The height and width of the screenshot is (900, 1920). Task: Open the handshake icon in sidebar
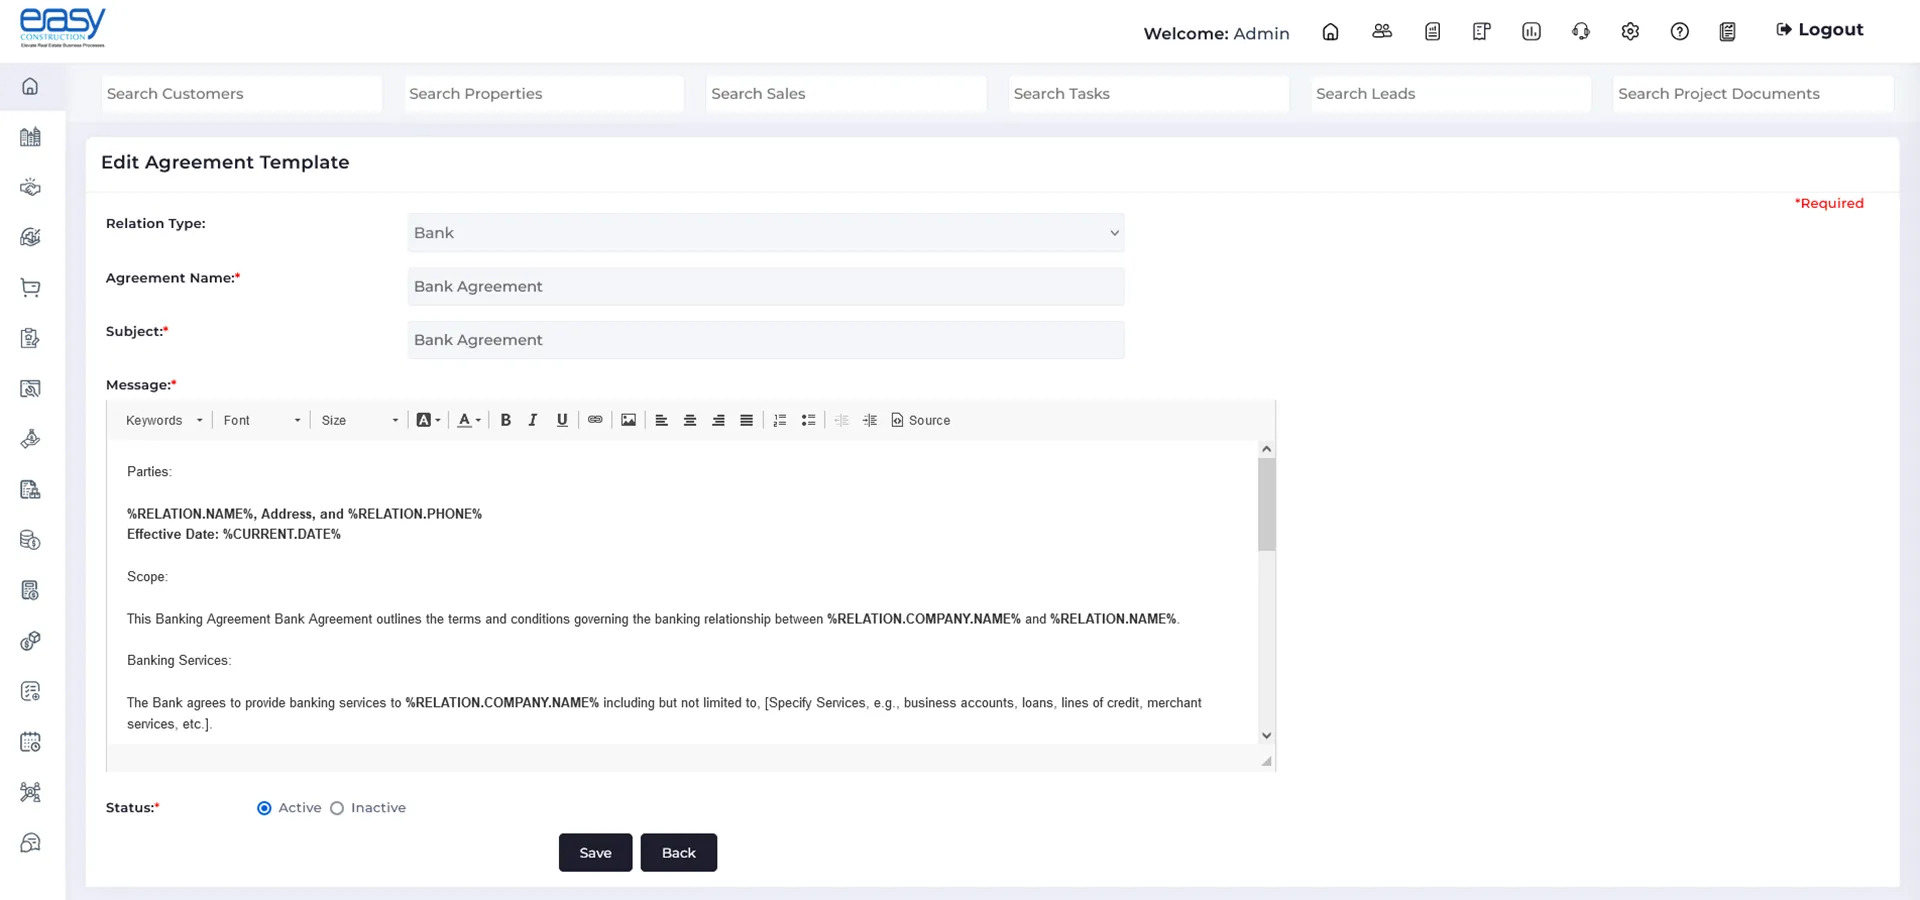coord(30,187)
